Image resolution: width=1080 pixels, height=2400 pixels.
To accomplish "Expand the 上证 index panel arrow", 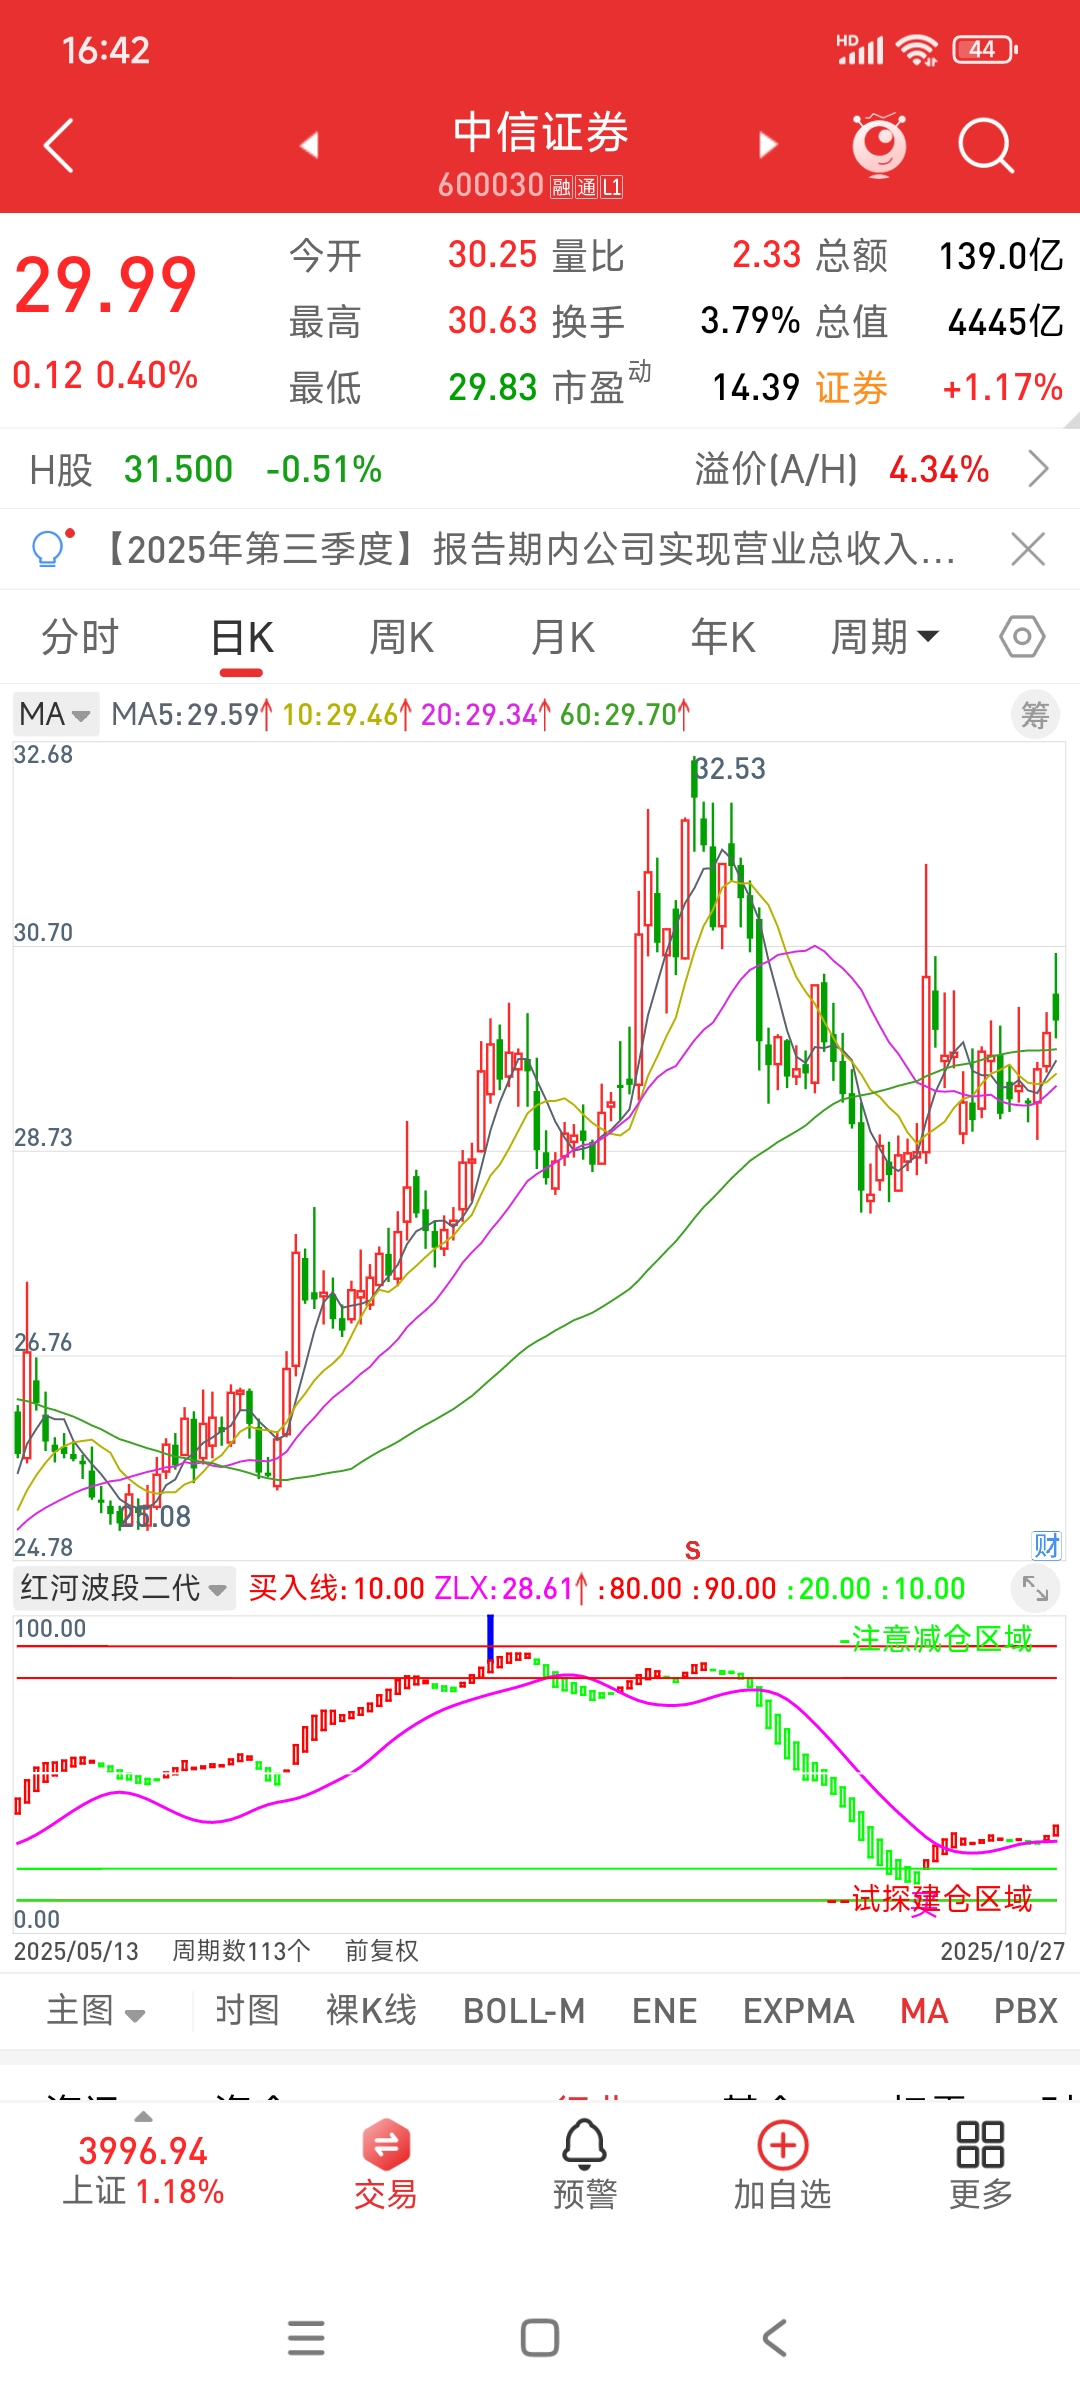I will 144,2116.
